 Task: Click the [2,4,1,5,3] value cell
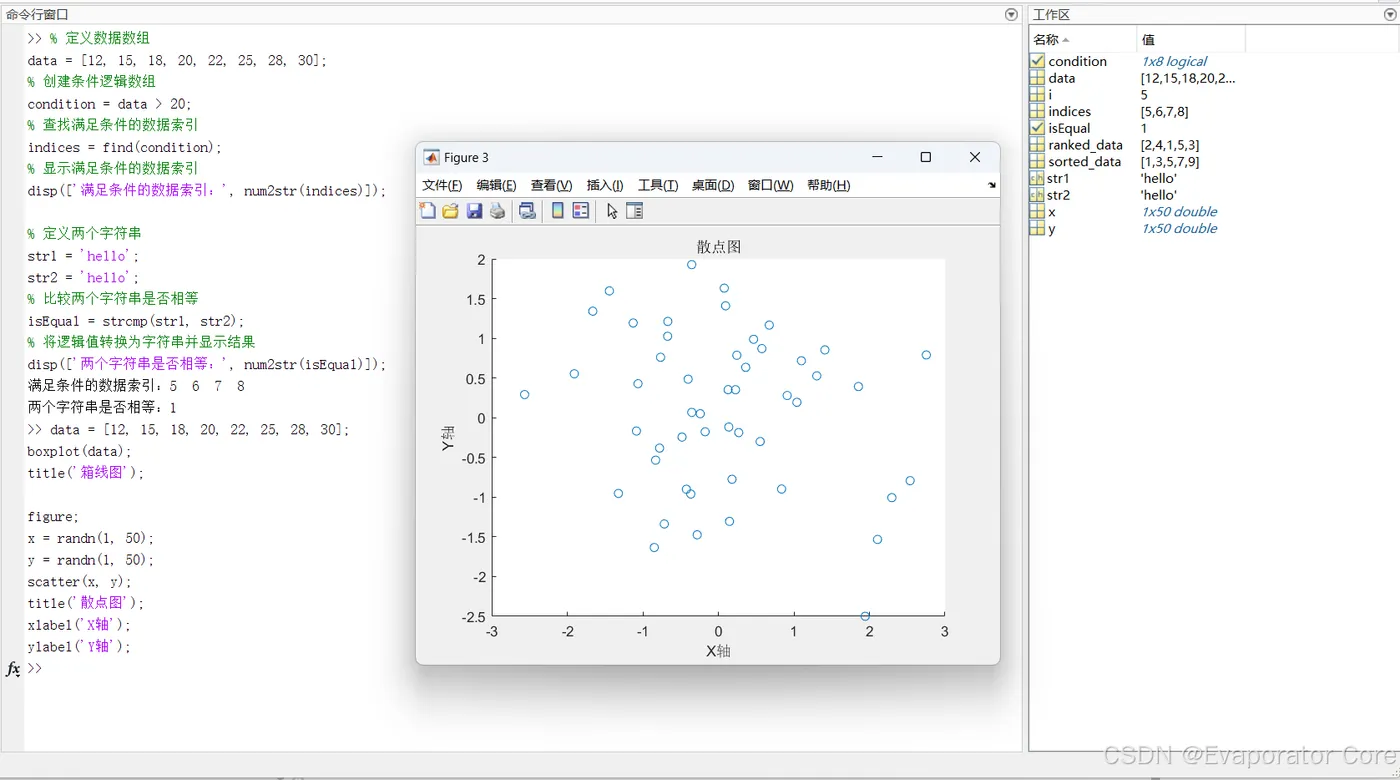pyautogui.click(x=1170, y=145)
